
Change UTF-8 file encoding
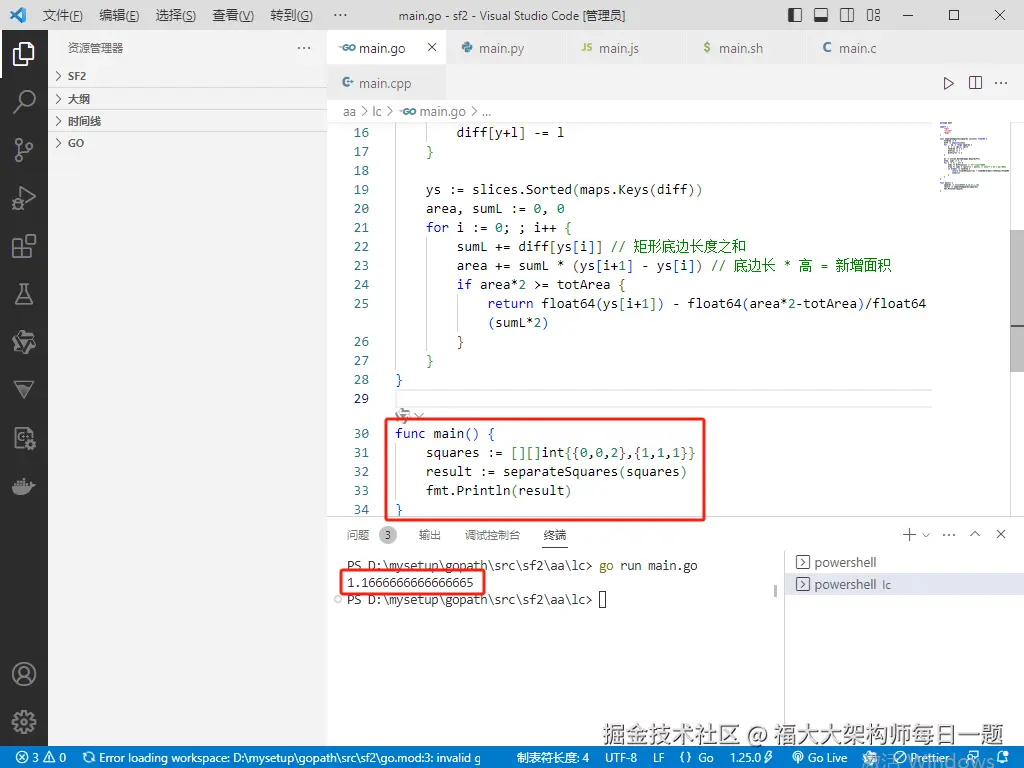coord(620,758)
